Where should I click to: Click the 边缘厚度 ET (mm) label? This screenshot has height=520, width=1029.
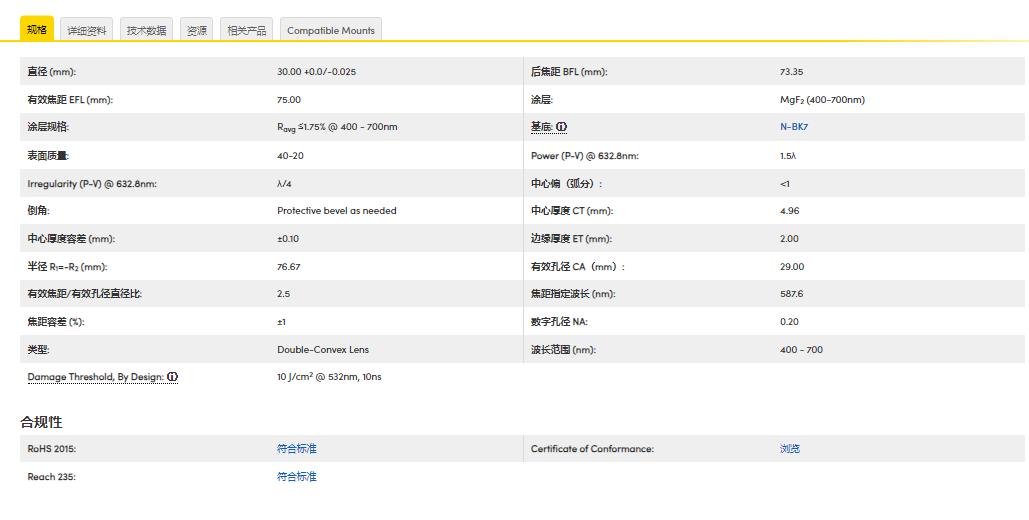pyautogui.click(x=571, y=238)
